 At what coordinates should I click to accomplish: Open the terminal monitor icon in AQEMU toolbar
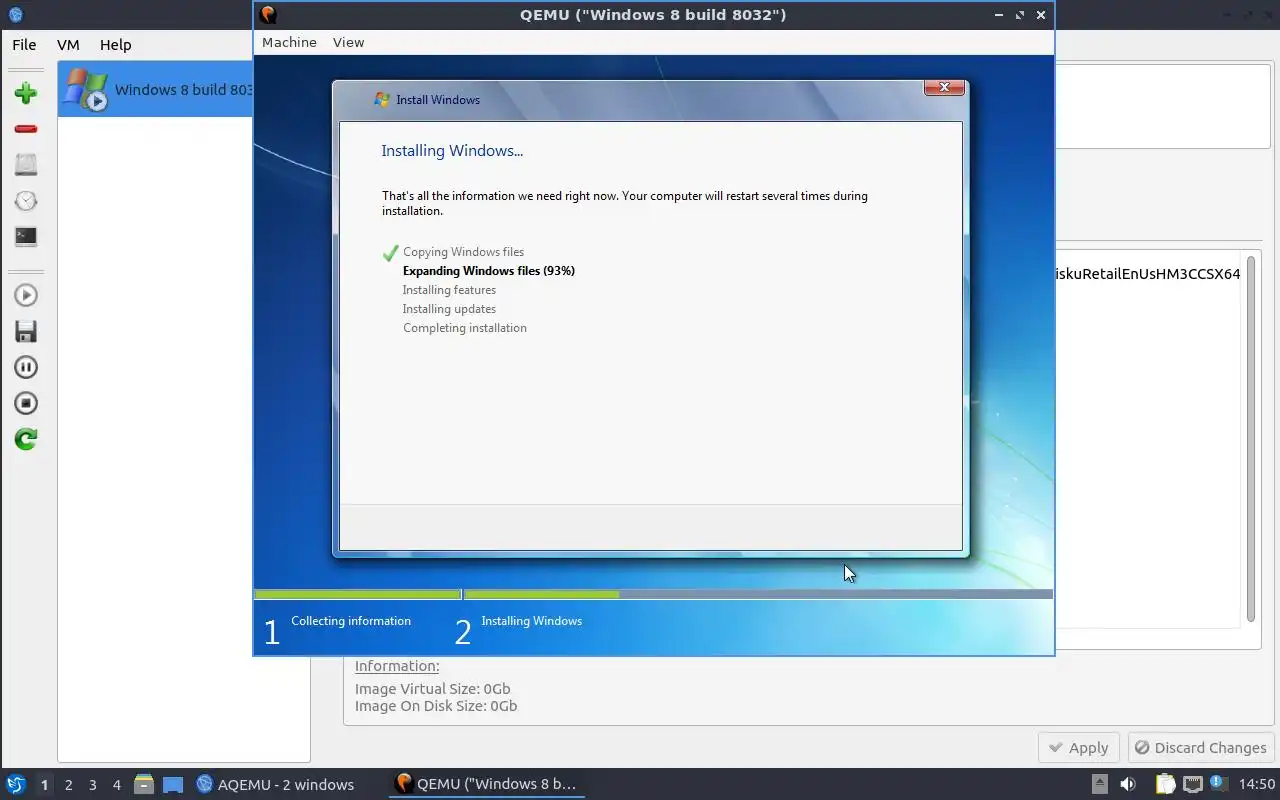click(26, 237)
